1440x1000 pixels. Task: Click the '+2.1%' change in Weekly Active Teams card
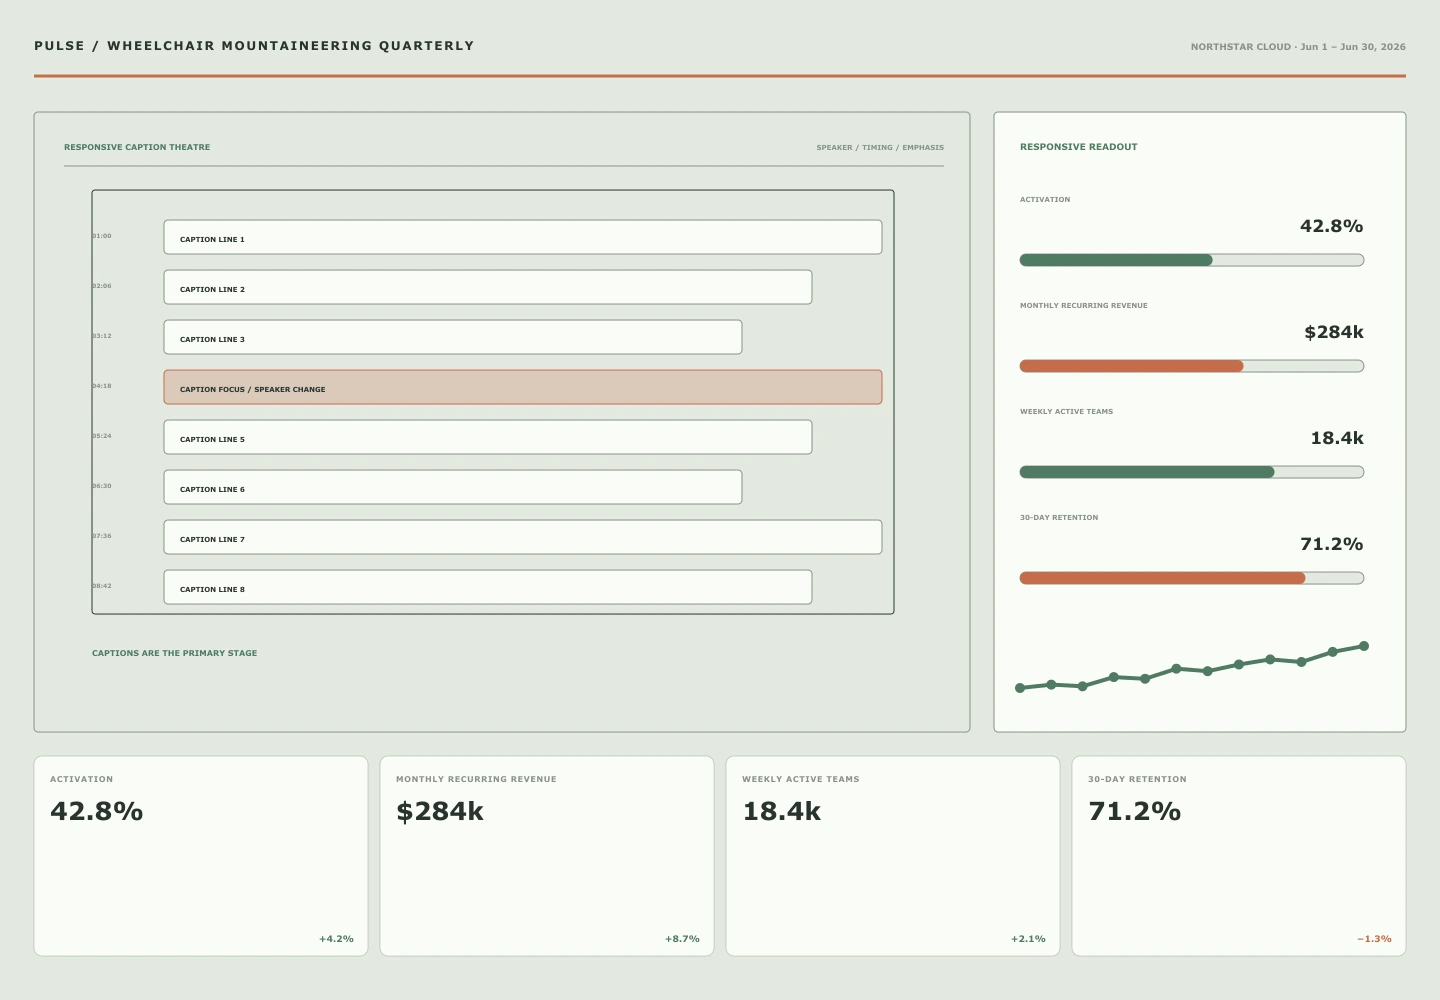(x=1029, y=939)
